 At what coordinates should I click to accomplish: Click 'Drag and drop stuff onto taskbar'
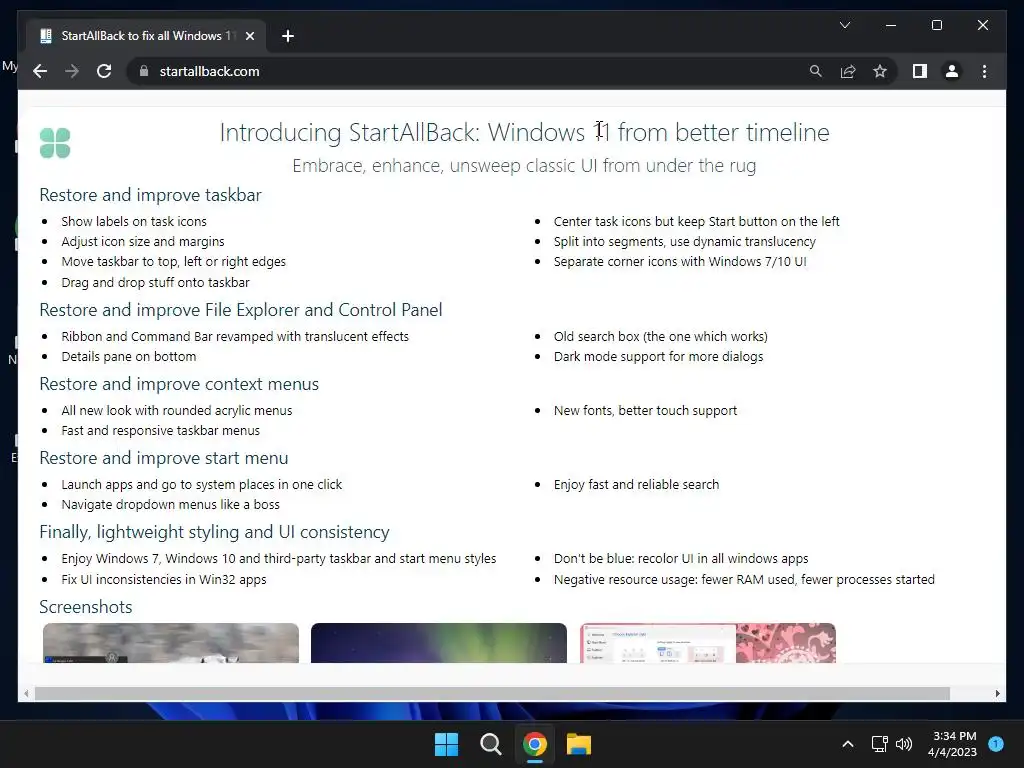(x=155, y=282)
